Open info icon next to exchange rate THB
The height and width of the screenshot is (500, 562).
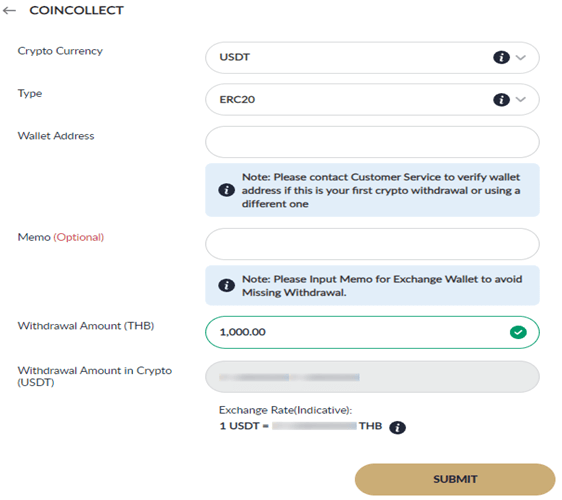397,427
